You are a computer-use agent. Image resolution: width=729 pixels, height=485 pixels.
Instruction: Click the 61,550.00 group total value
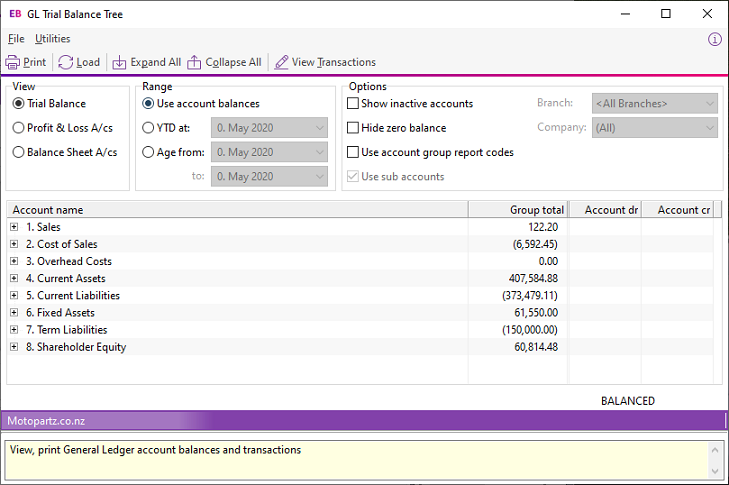click(x=536, y=312)
